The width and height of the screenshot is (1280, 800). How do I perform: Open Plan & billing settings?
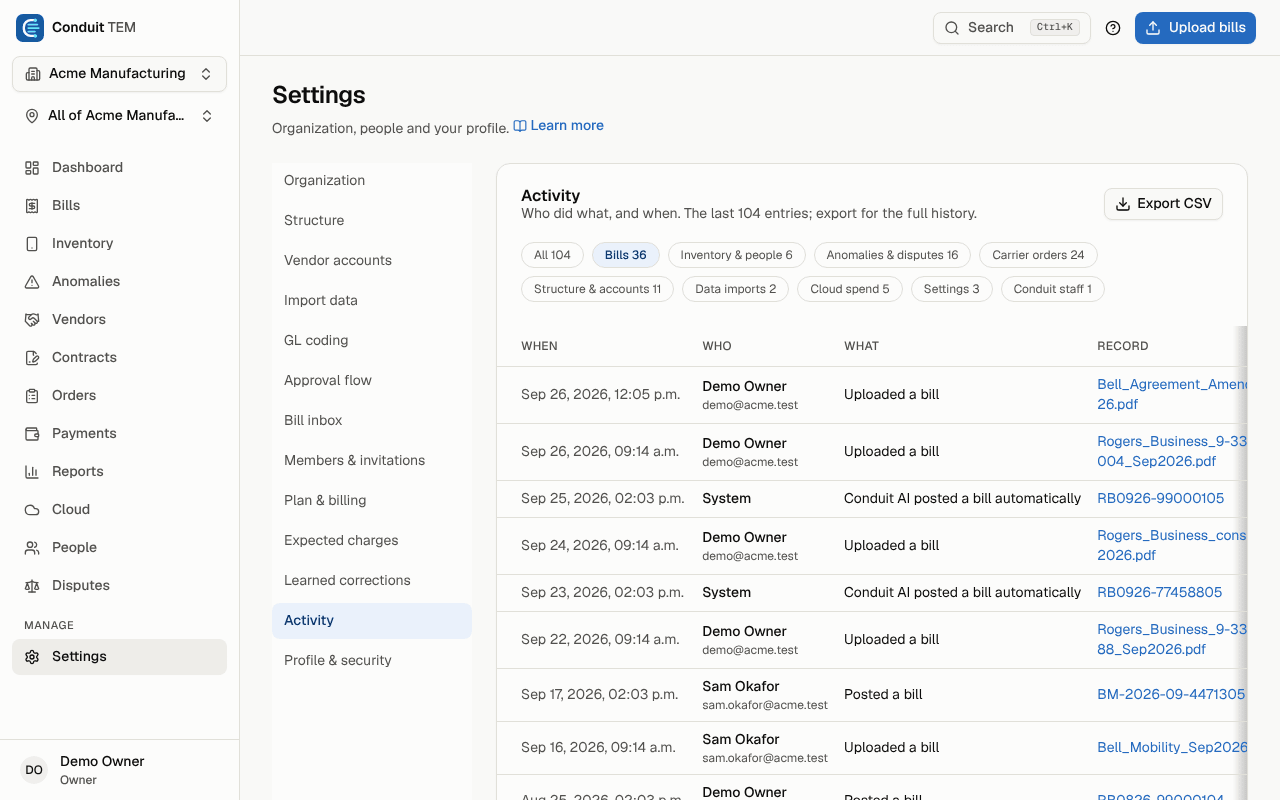[372, 501]
